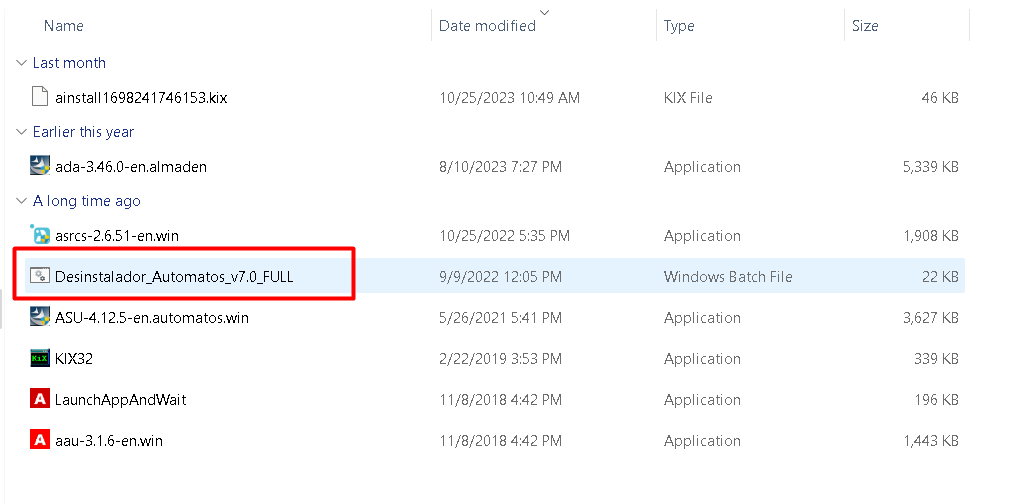Click the asrcs-2.6.51-en.win application icon
This screenshot has width=1014, height=504.
click(x=40, y=236)
